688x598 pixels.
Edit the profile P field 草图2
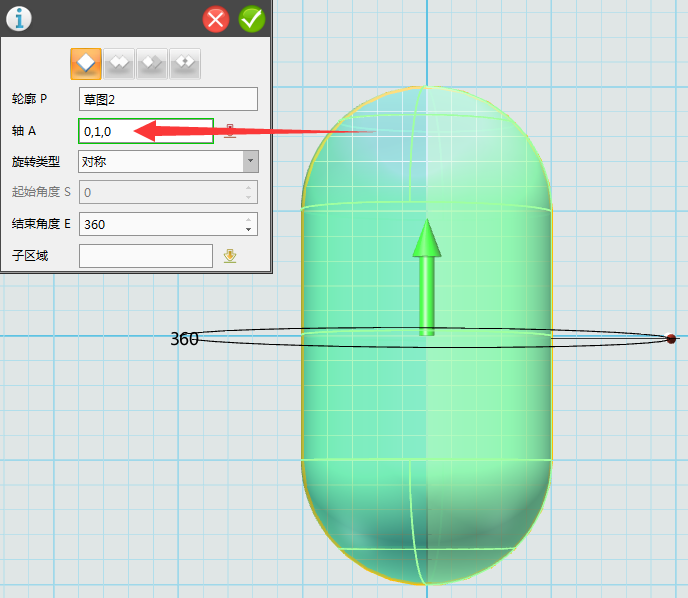[168, 99]
